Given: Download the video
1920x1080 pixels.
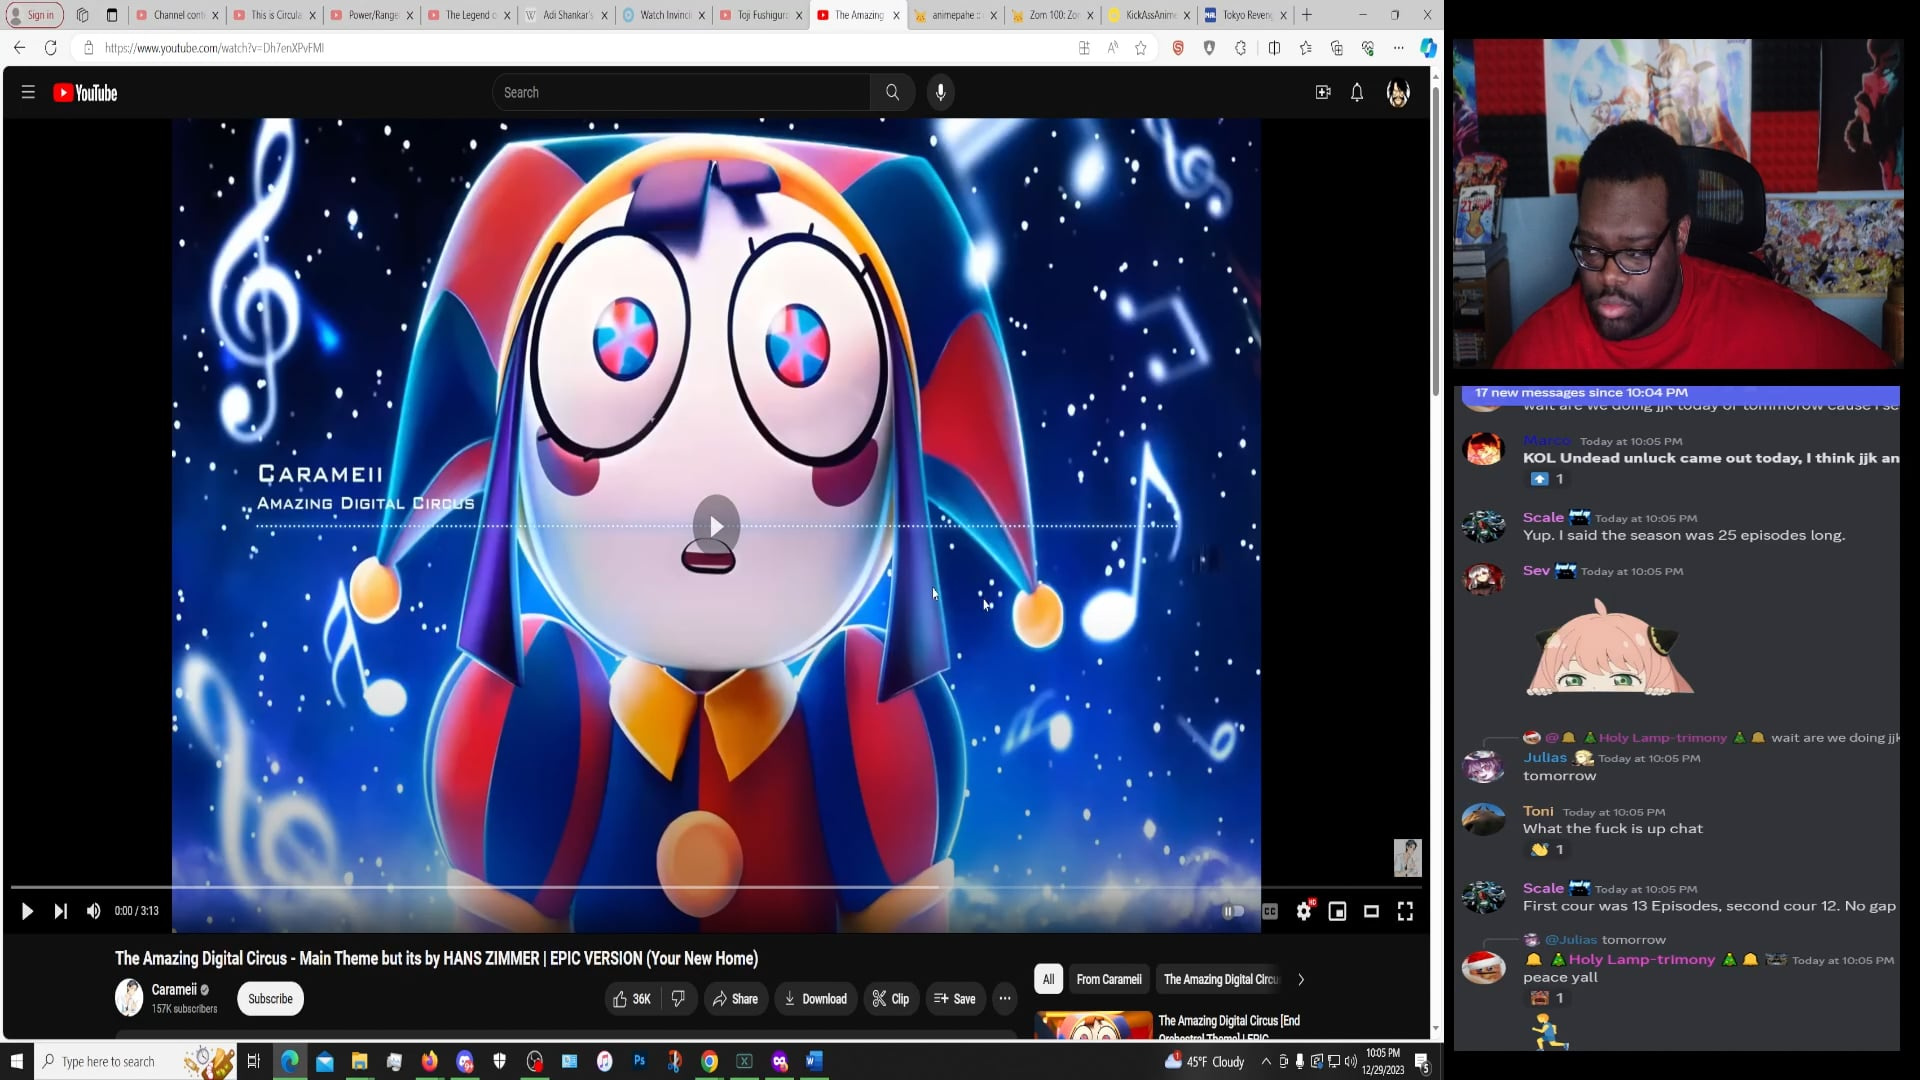Looking at the screenshot, I should pyautogui.click(x=815, y=999).
